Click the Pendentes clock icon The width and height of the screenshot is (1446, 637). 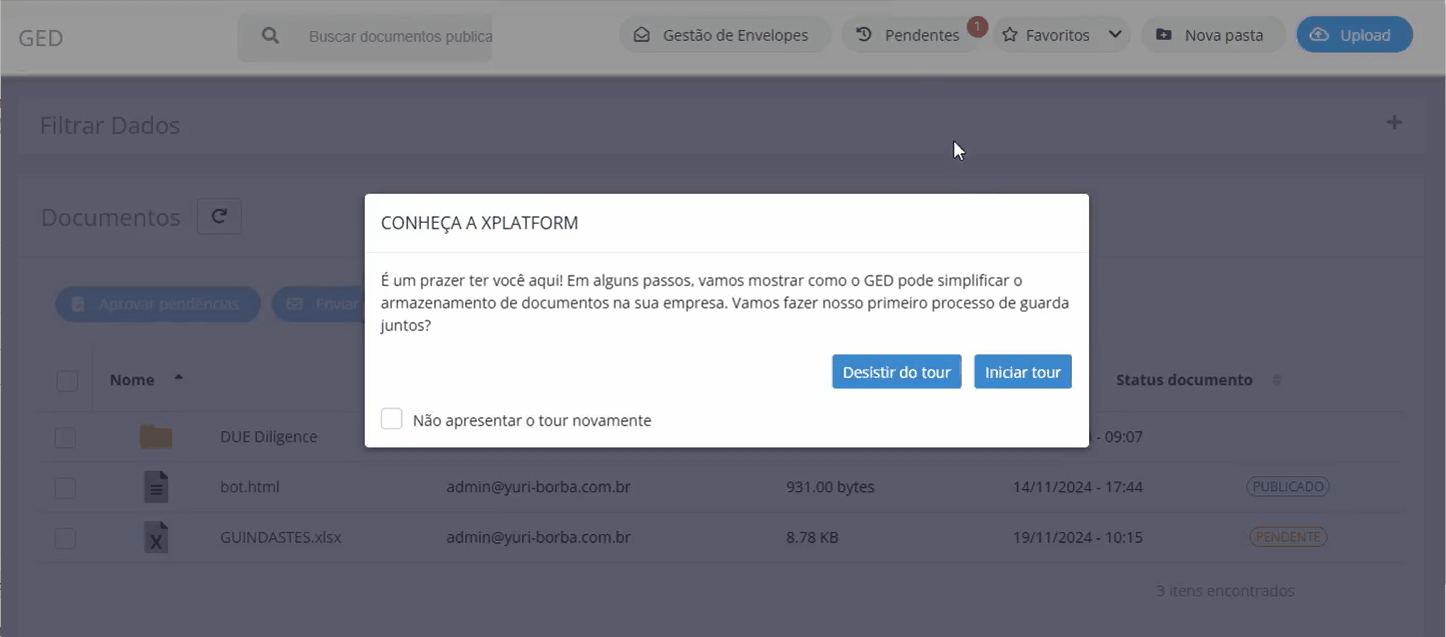pyautogui.click(x=864, y=35)
